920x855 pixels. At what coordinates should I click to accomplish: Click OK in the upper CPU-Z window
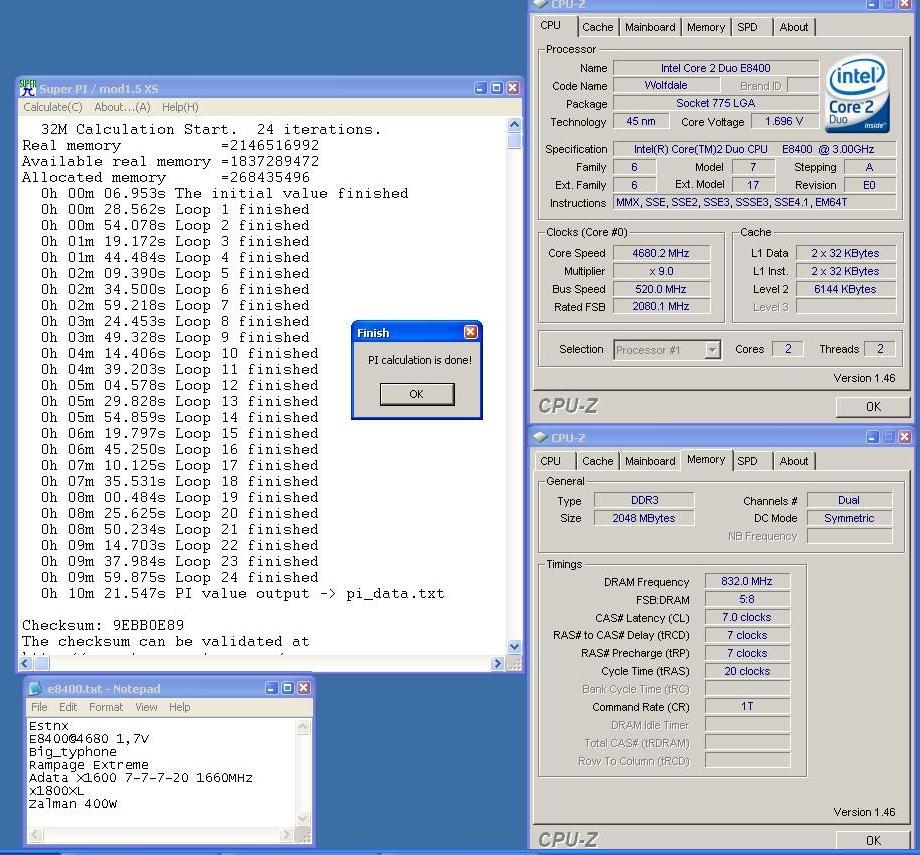(x=873, y=406)
